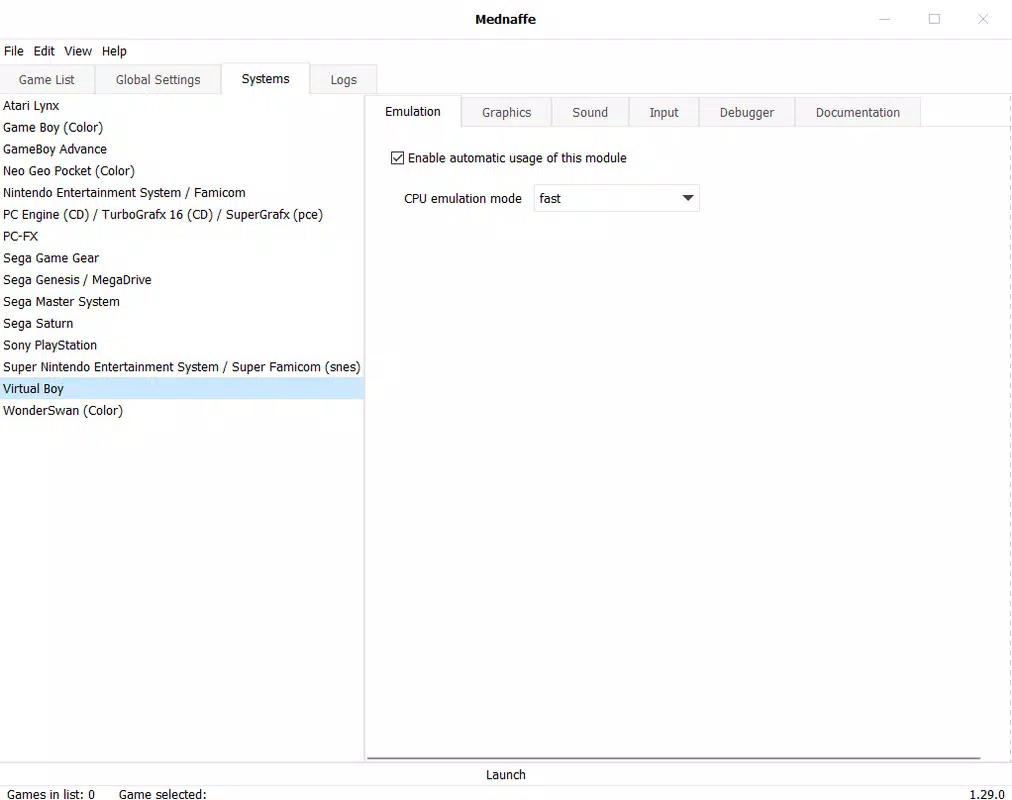Select the Systems tab
1012x800 pixels.
point(265,79)
